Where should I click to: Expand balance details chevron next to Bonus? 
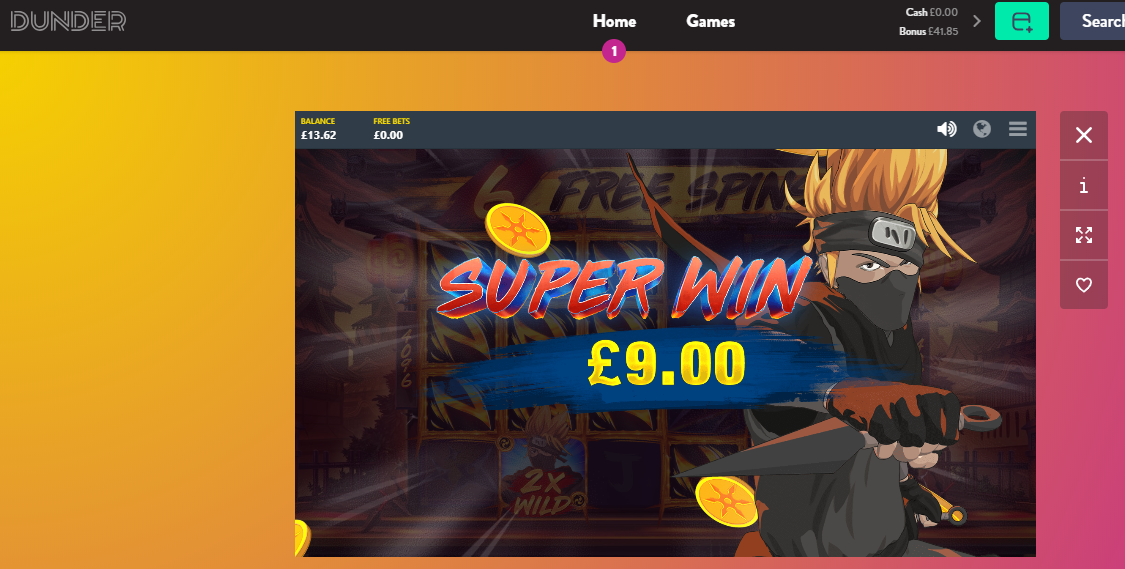[976, 21]
